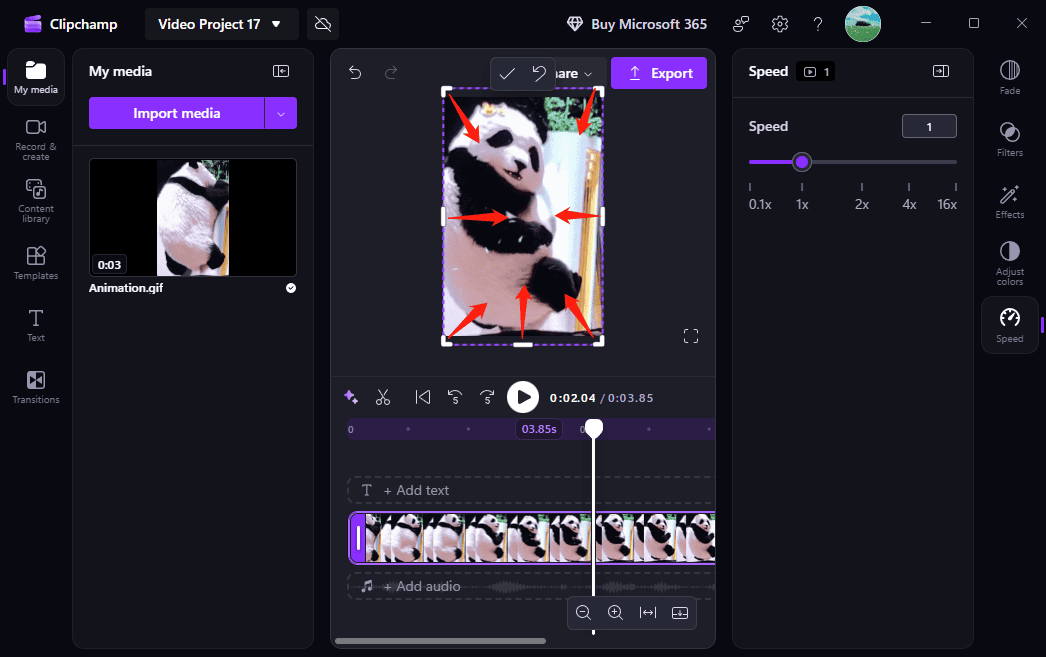1046x657 pixels.
Task: Fit timeline to screen
Action: 647,613
